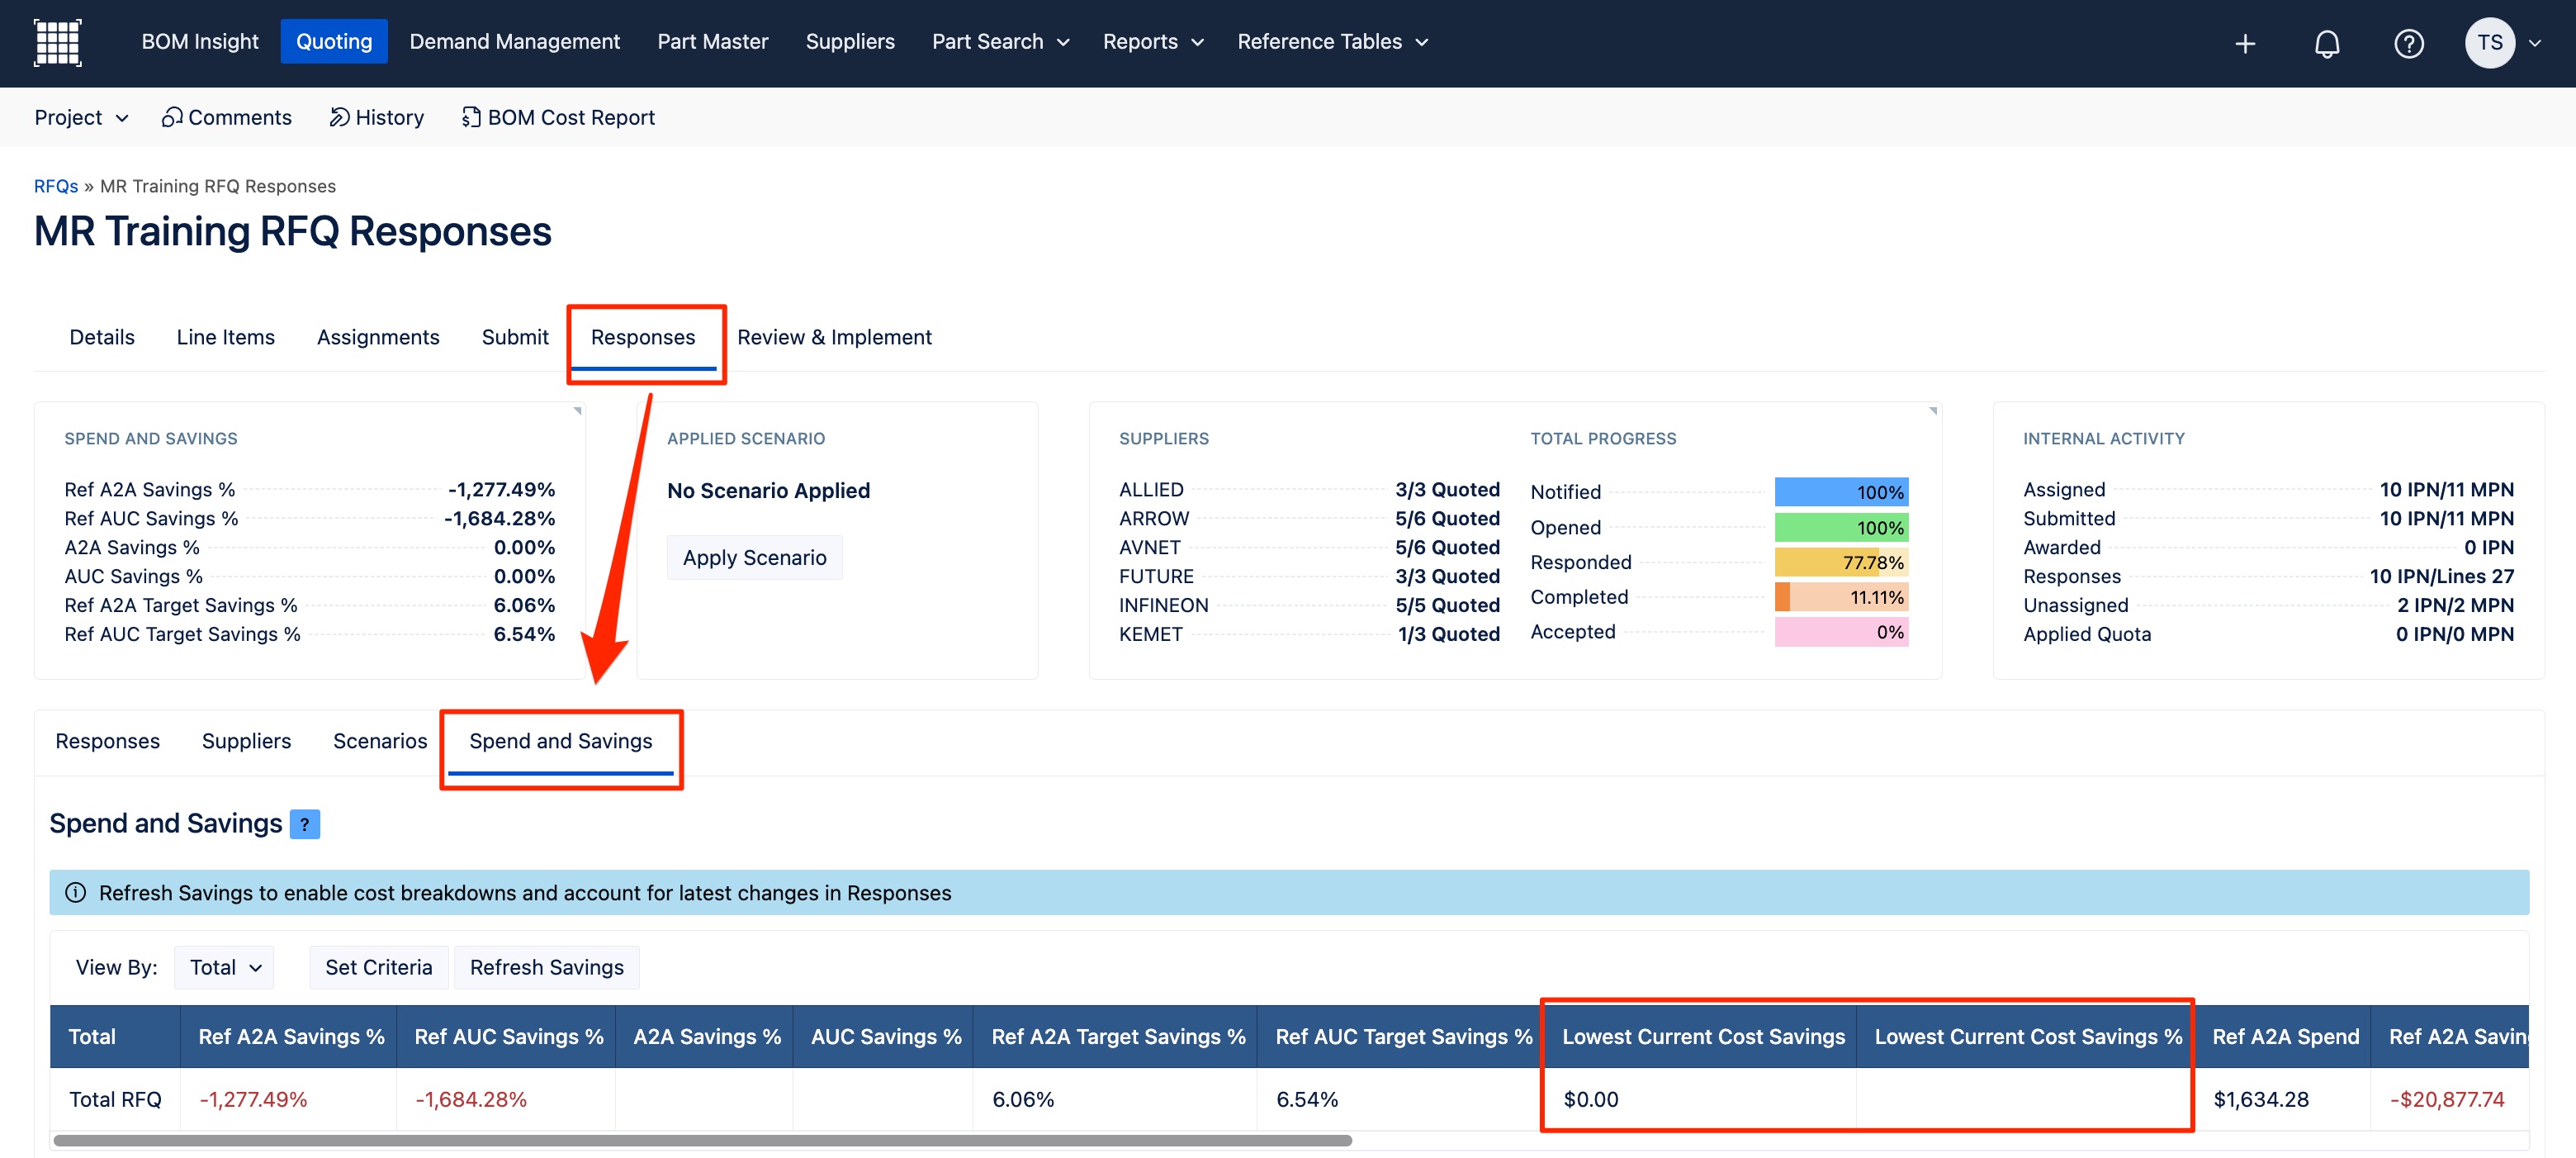Click the Opened 100% progress bar
Screen dimensions: 2576x1158
pyautogui.click(x=1841, y=527)
